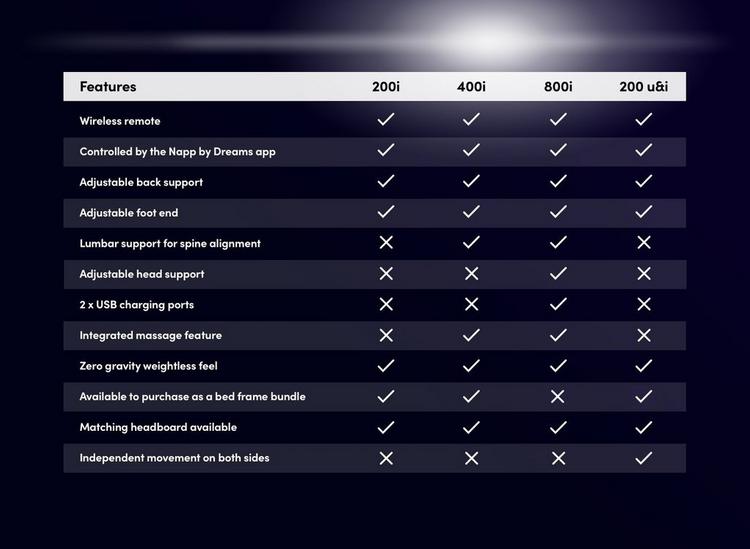Image resolution: width=750 pixels, height=549 pixels.
Task: Click the Independent movement on both sides label
Action: (x=175, y=458)
